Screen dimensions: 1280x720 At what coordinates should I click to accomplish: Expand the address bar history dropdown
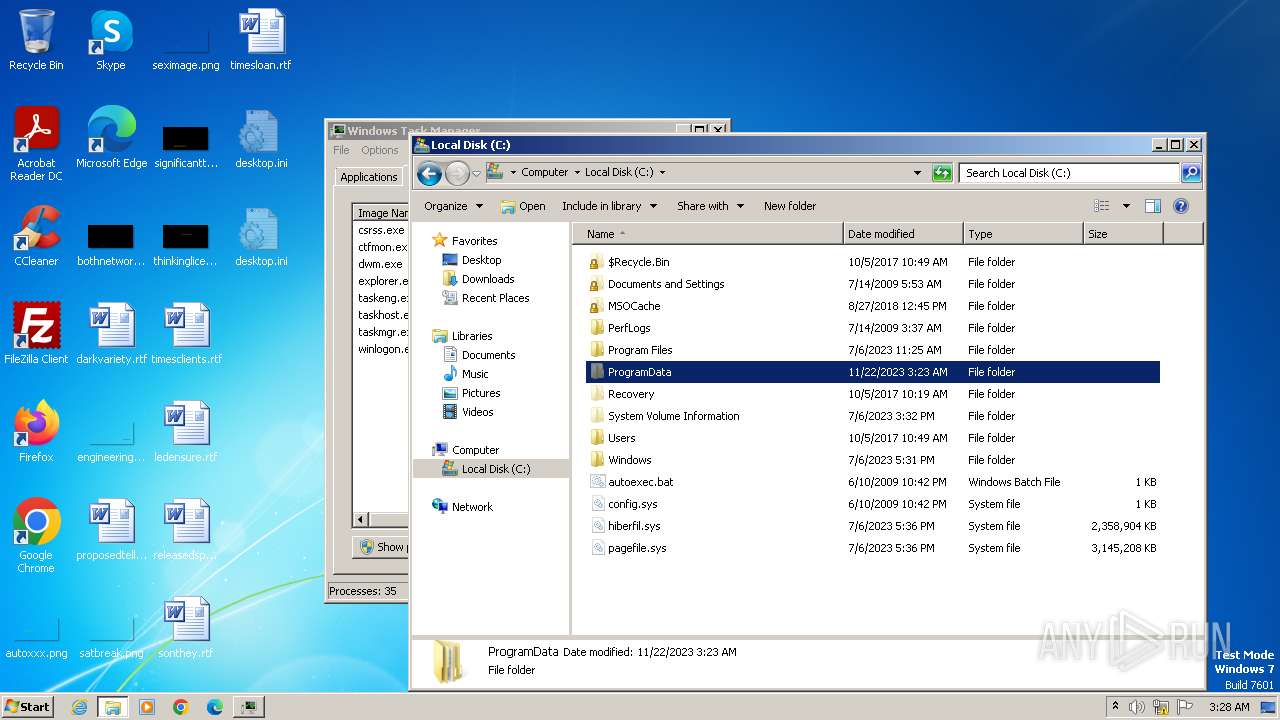pyautogui.click(x=917, y=173)
